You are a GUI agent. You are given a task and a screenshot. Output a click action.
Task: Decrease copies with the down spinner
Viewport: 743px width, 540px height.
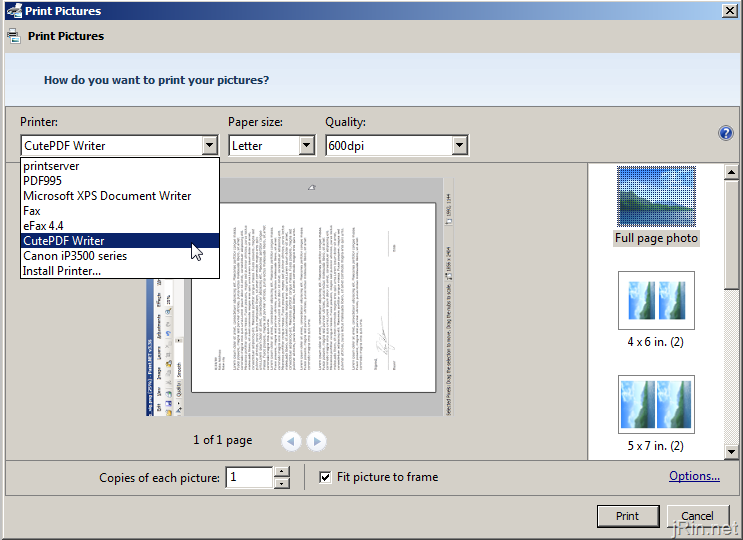(x=281, y=483)
